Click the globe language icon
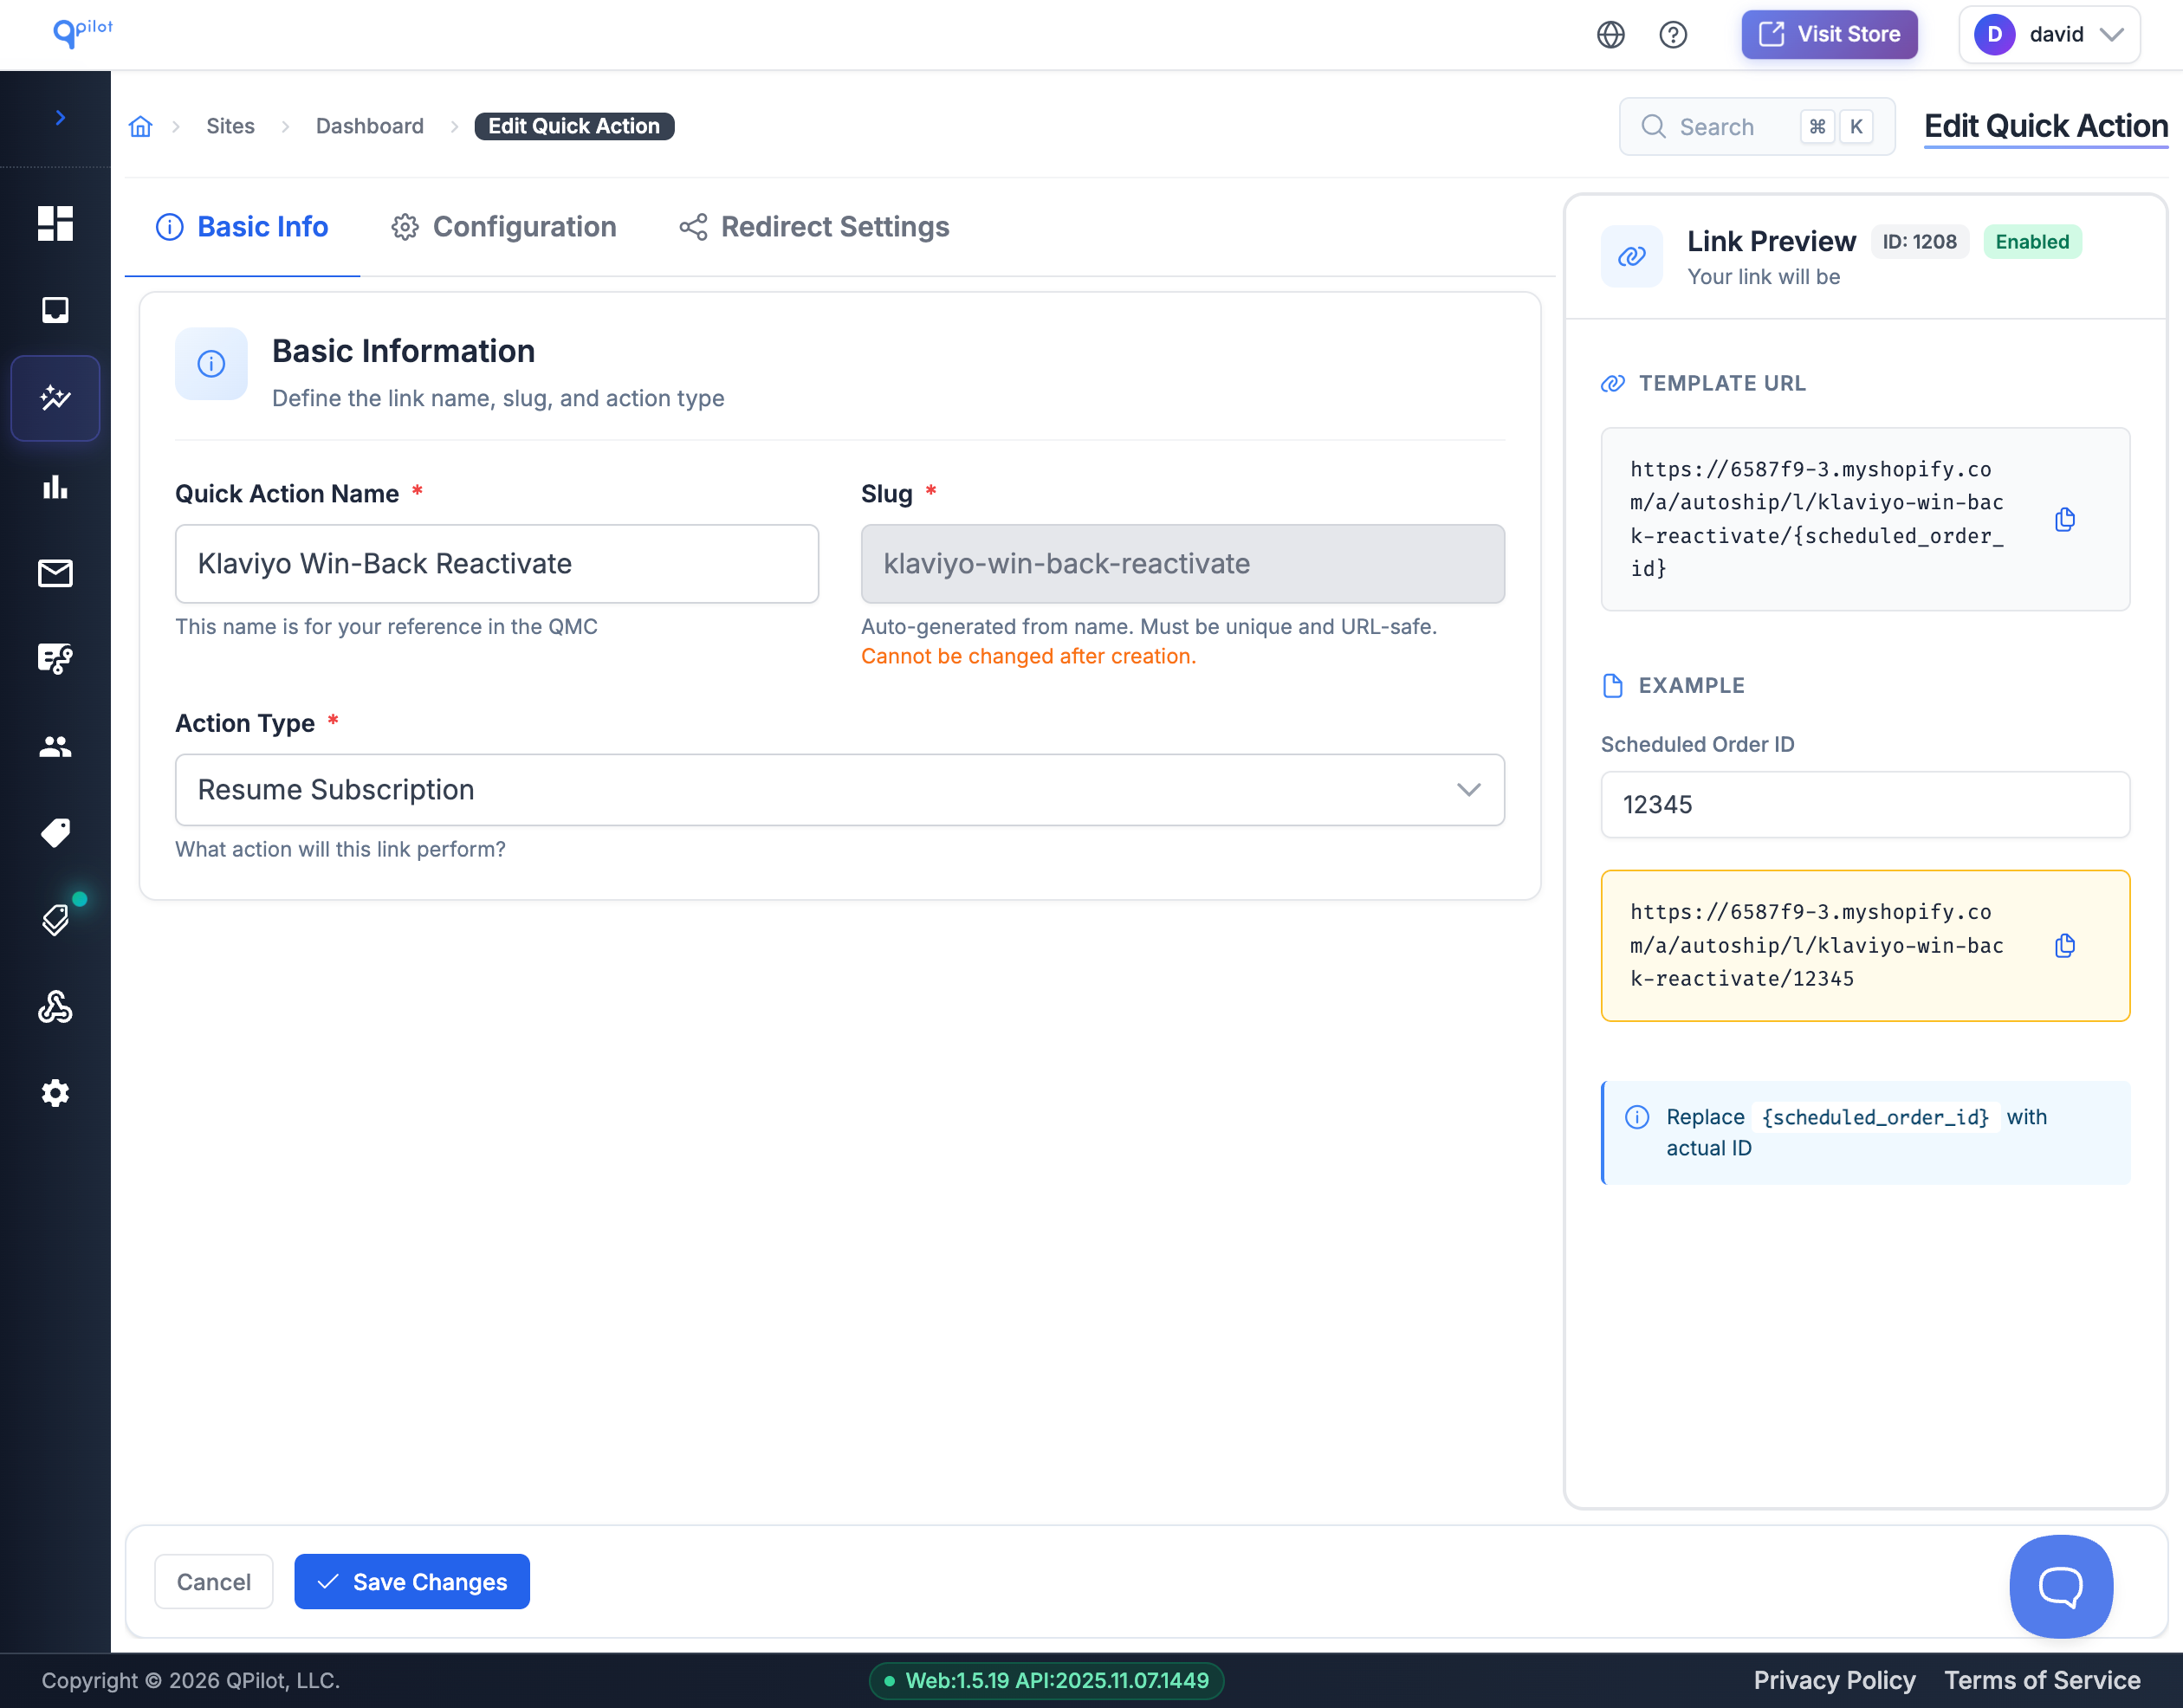2183x1708 pixels. [x=1610, y=35]
